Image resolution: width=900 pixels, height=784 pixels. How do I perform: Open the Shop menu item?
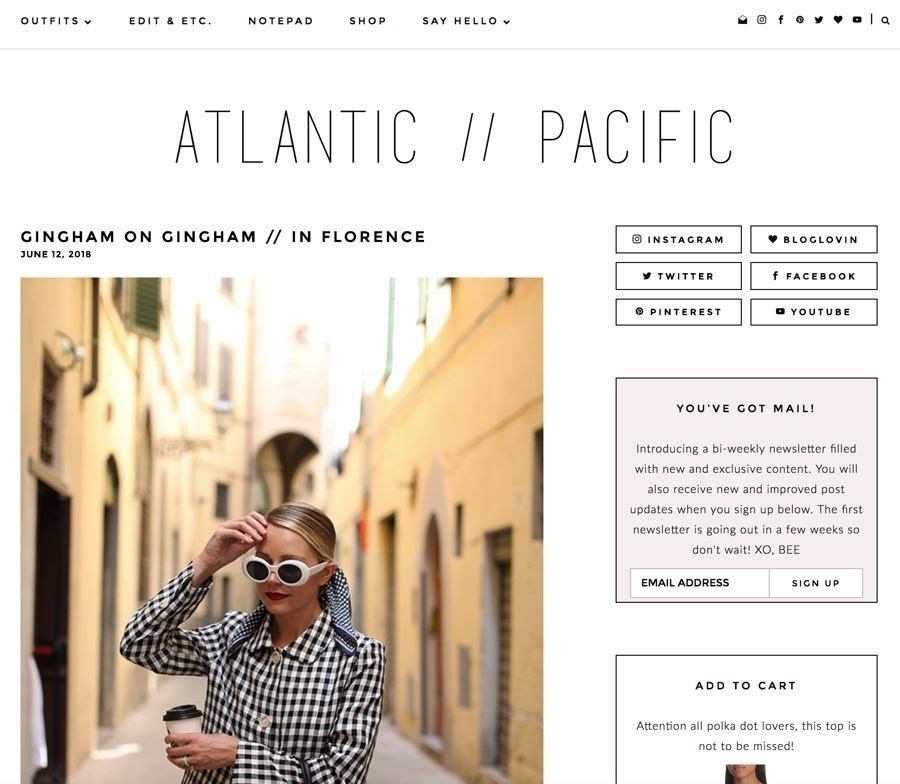368,21
